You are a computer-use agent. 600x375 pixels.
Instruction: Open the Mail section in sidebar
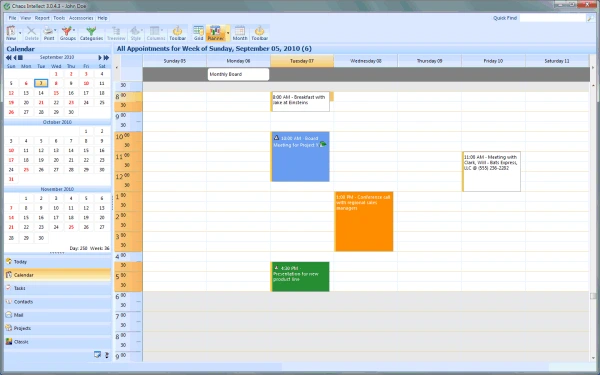coord(57,315)
